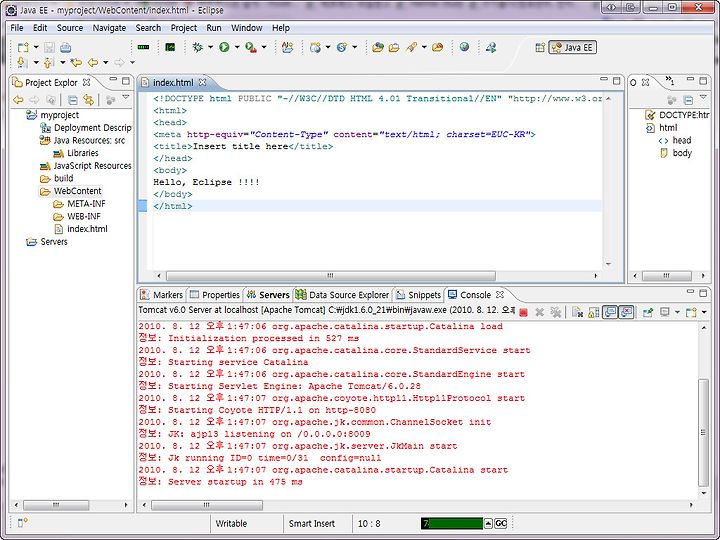Show hidden views list chevron in Outline panel
This screenshot has width=720, height=540.
(670, 81)
